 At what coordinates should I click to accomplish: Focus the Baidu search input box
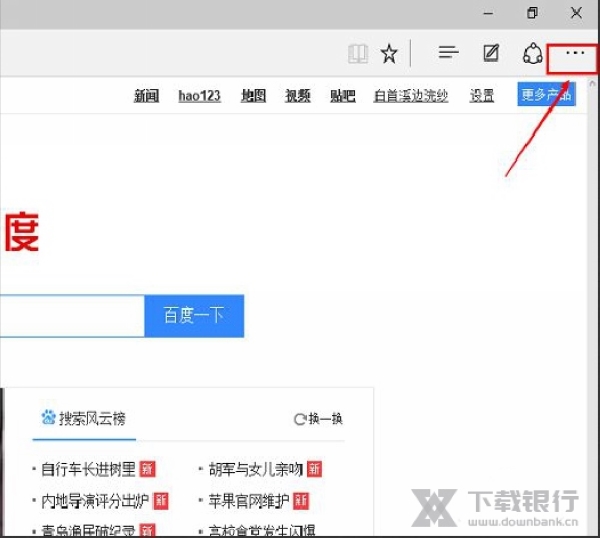(72, 316)
